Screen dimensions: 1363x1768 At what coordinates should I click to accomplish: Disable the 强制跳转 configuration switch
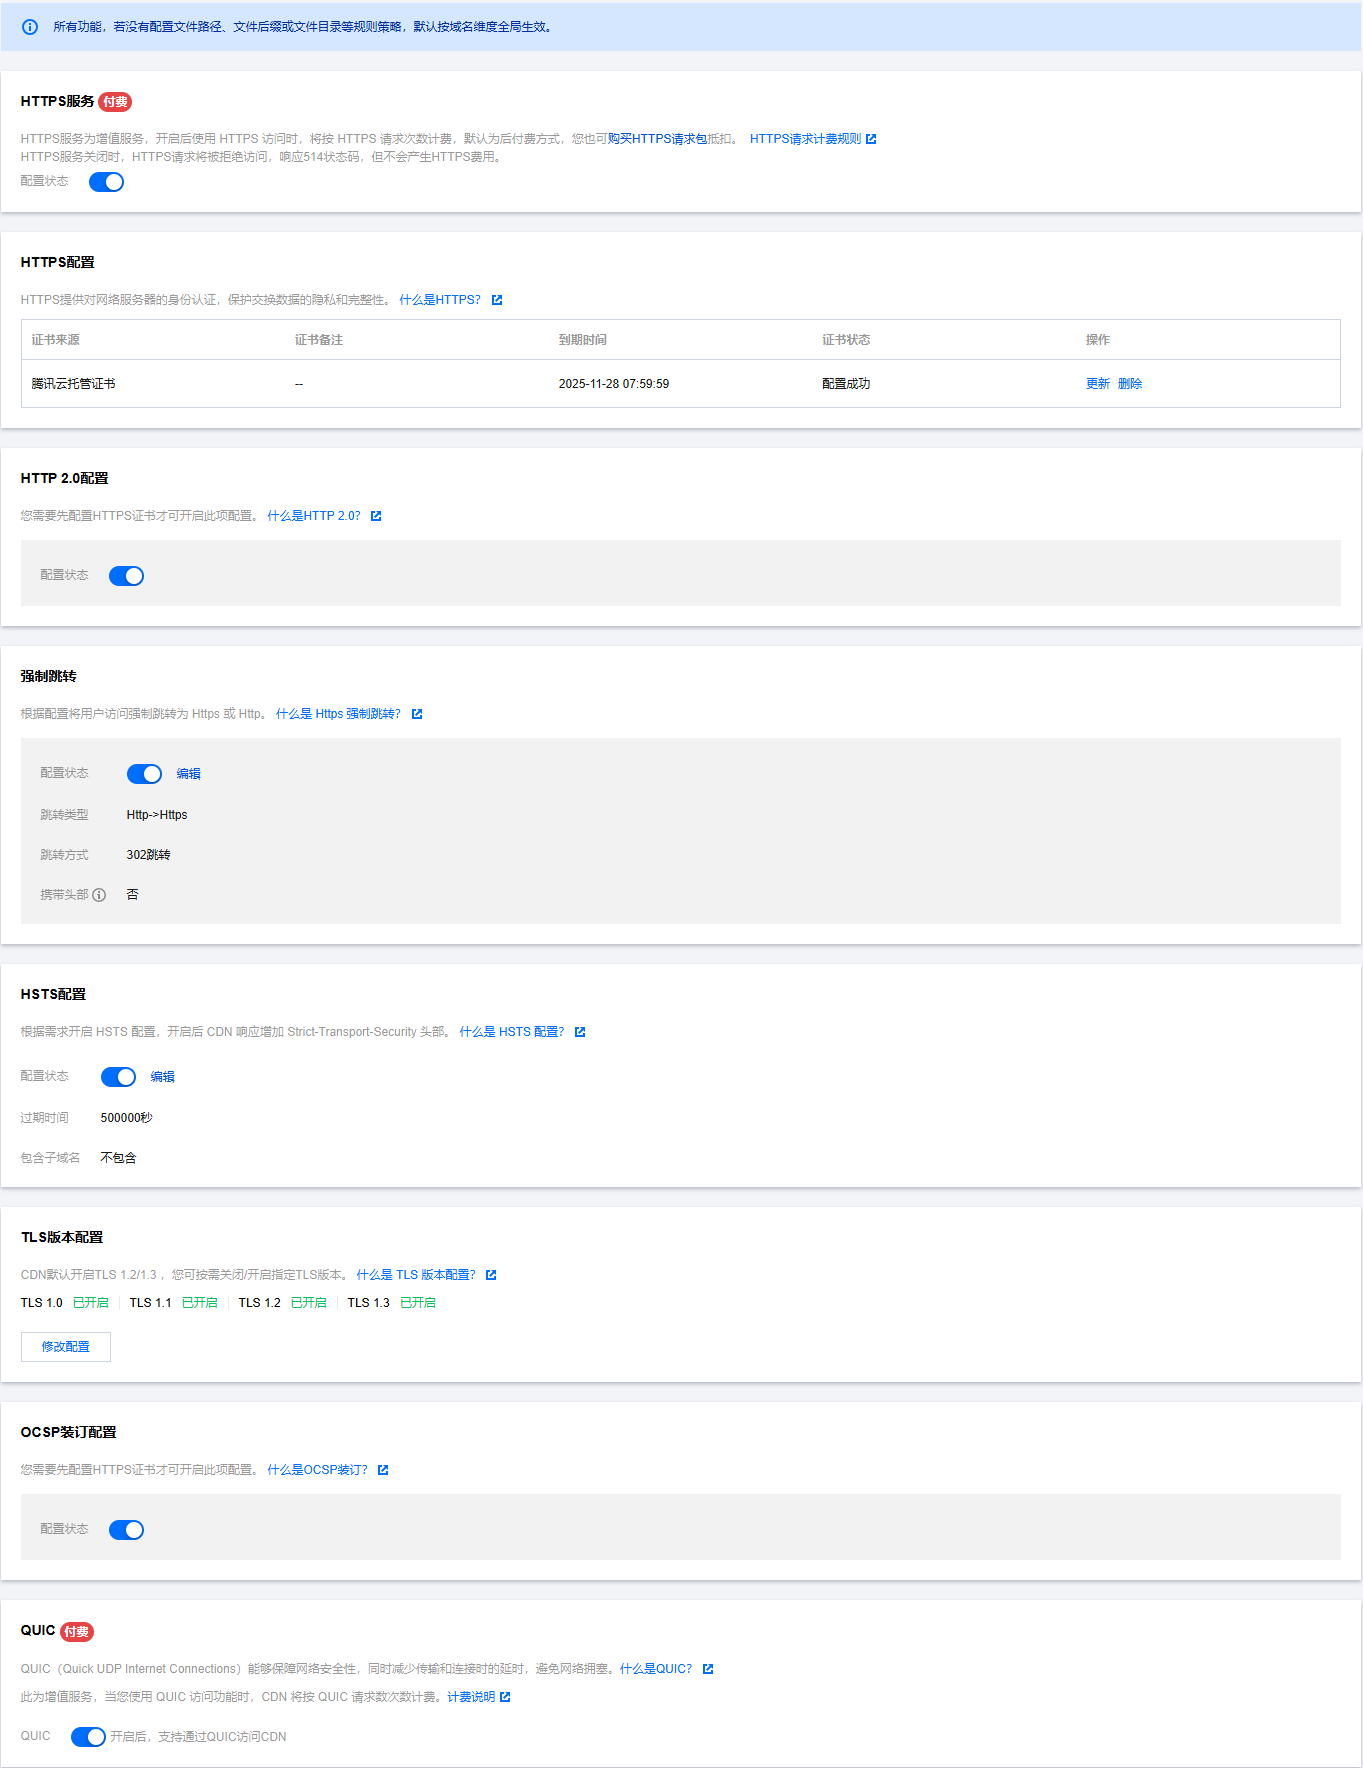pyautogui.click(x=144, y=774)
